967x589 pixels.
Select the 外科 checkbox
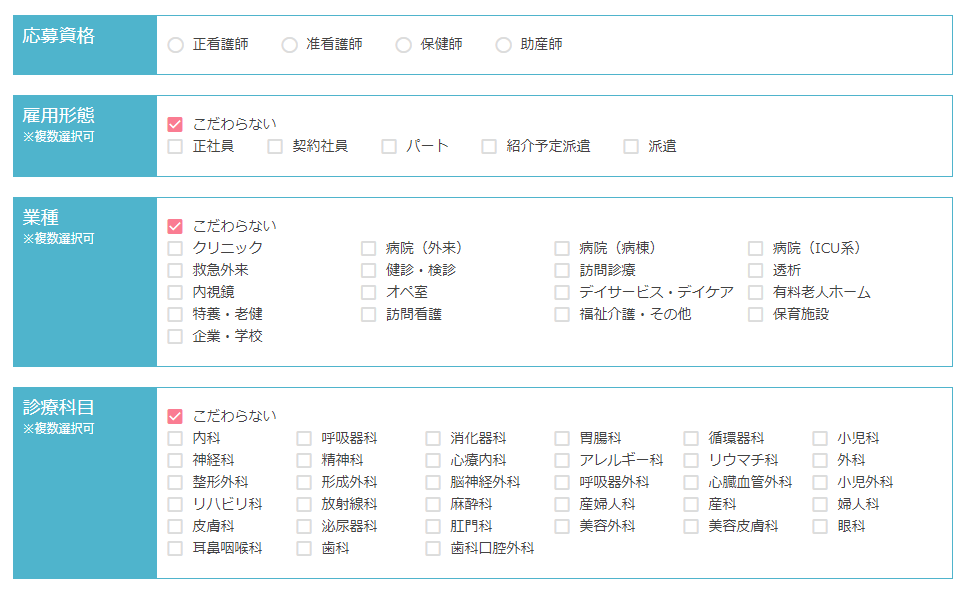[x=820, y=461]
